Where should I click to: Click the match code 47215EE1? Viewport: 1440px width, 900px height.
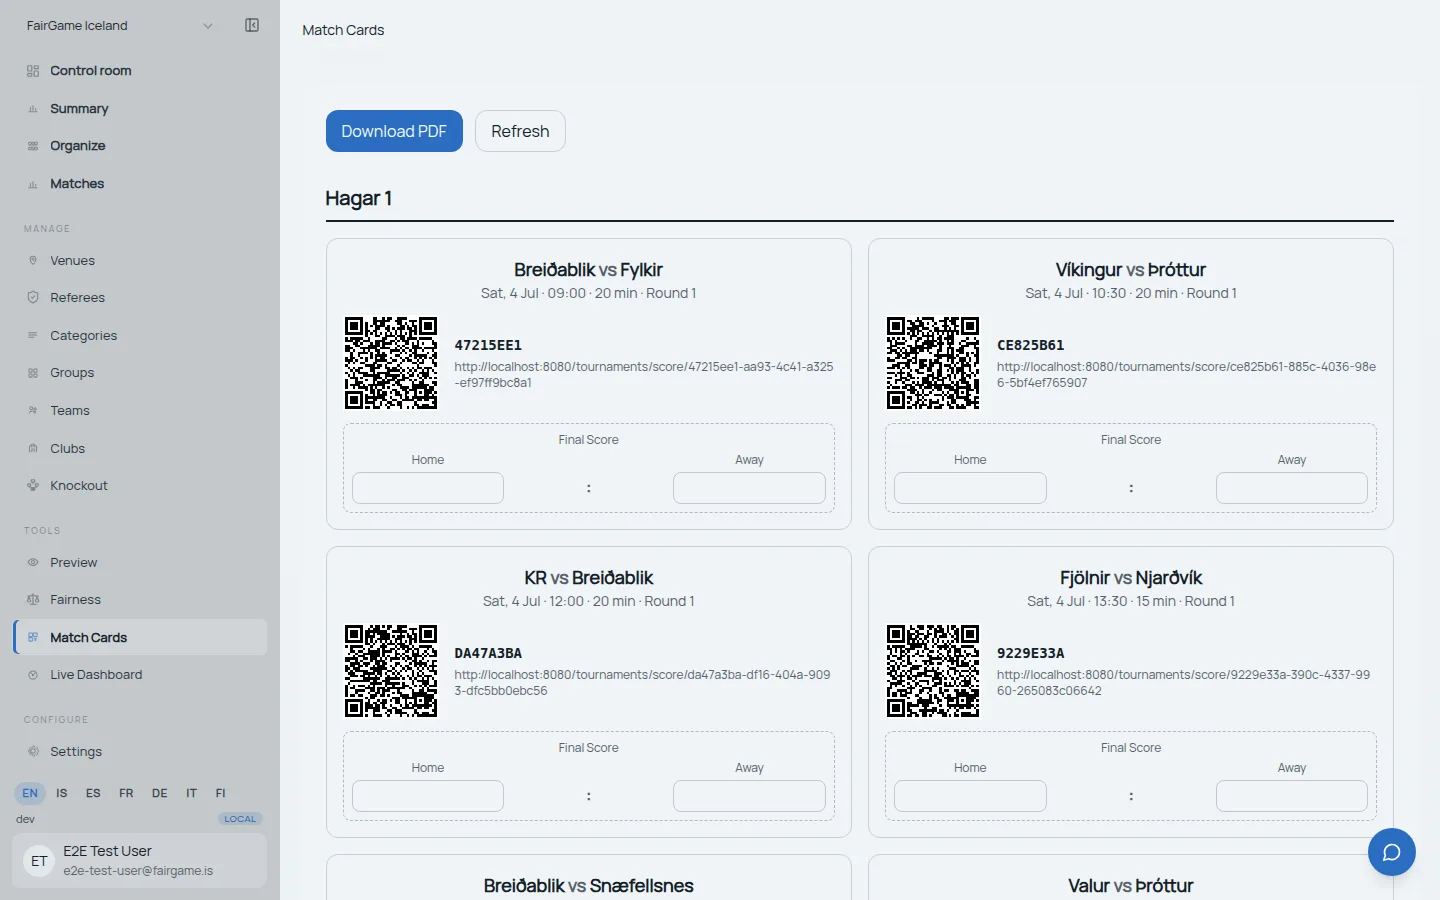click(x=488, y=345)
